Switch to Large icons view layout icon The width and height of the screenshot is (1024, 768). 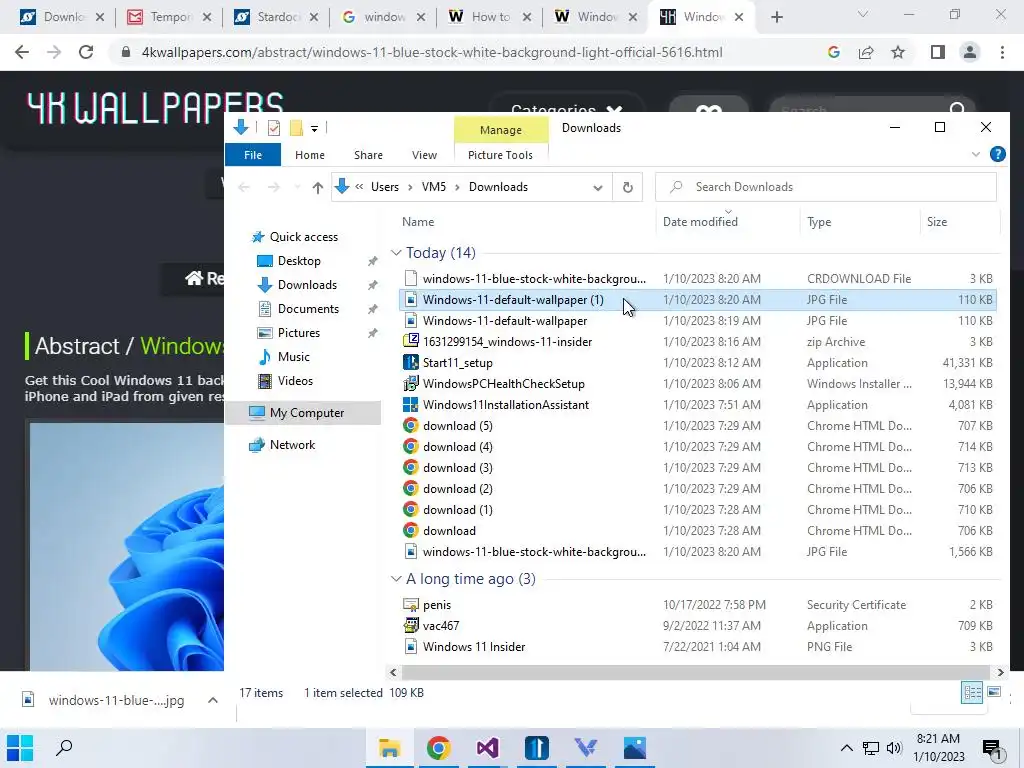point(994,692)
